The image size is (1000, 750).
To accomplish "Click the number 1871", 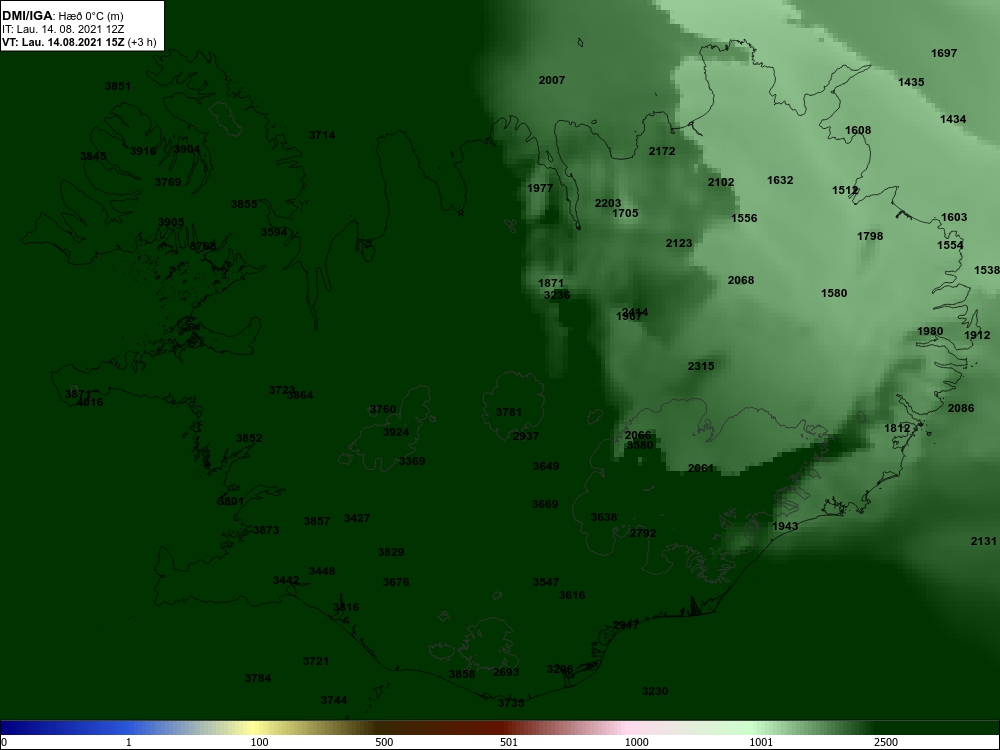I will (x=551, y=283).
